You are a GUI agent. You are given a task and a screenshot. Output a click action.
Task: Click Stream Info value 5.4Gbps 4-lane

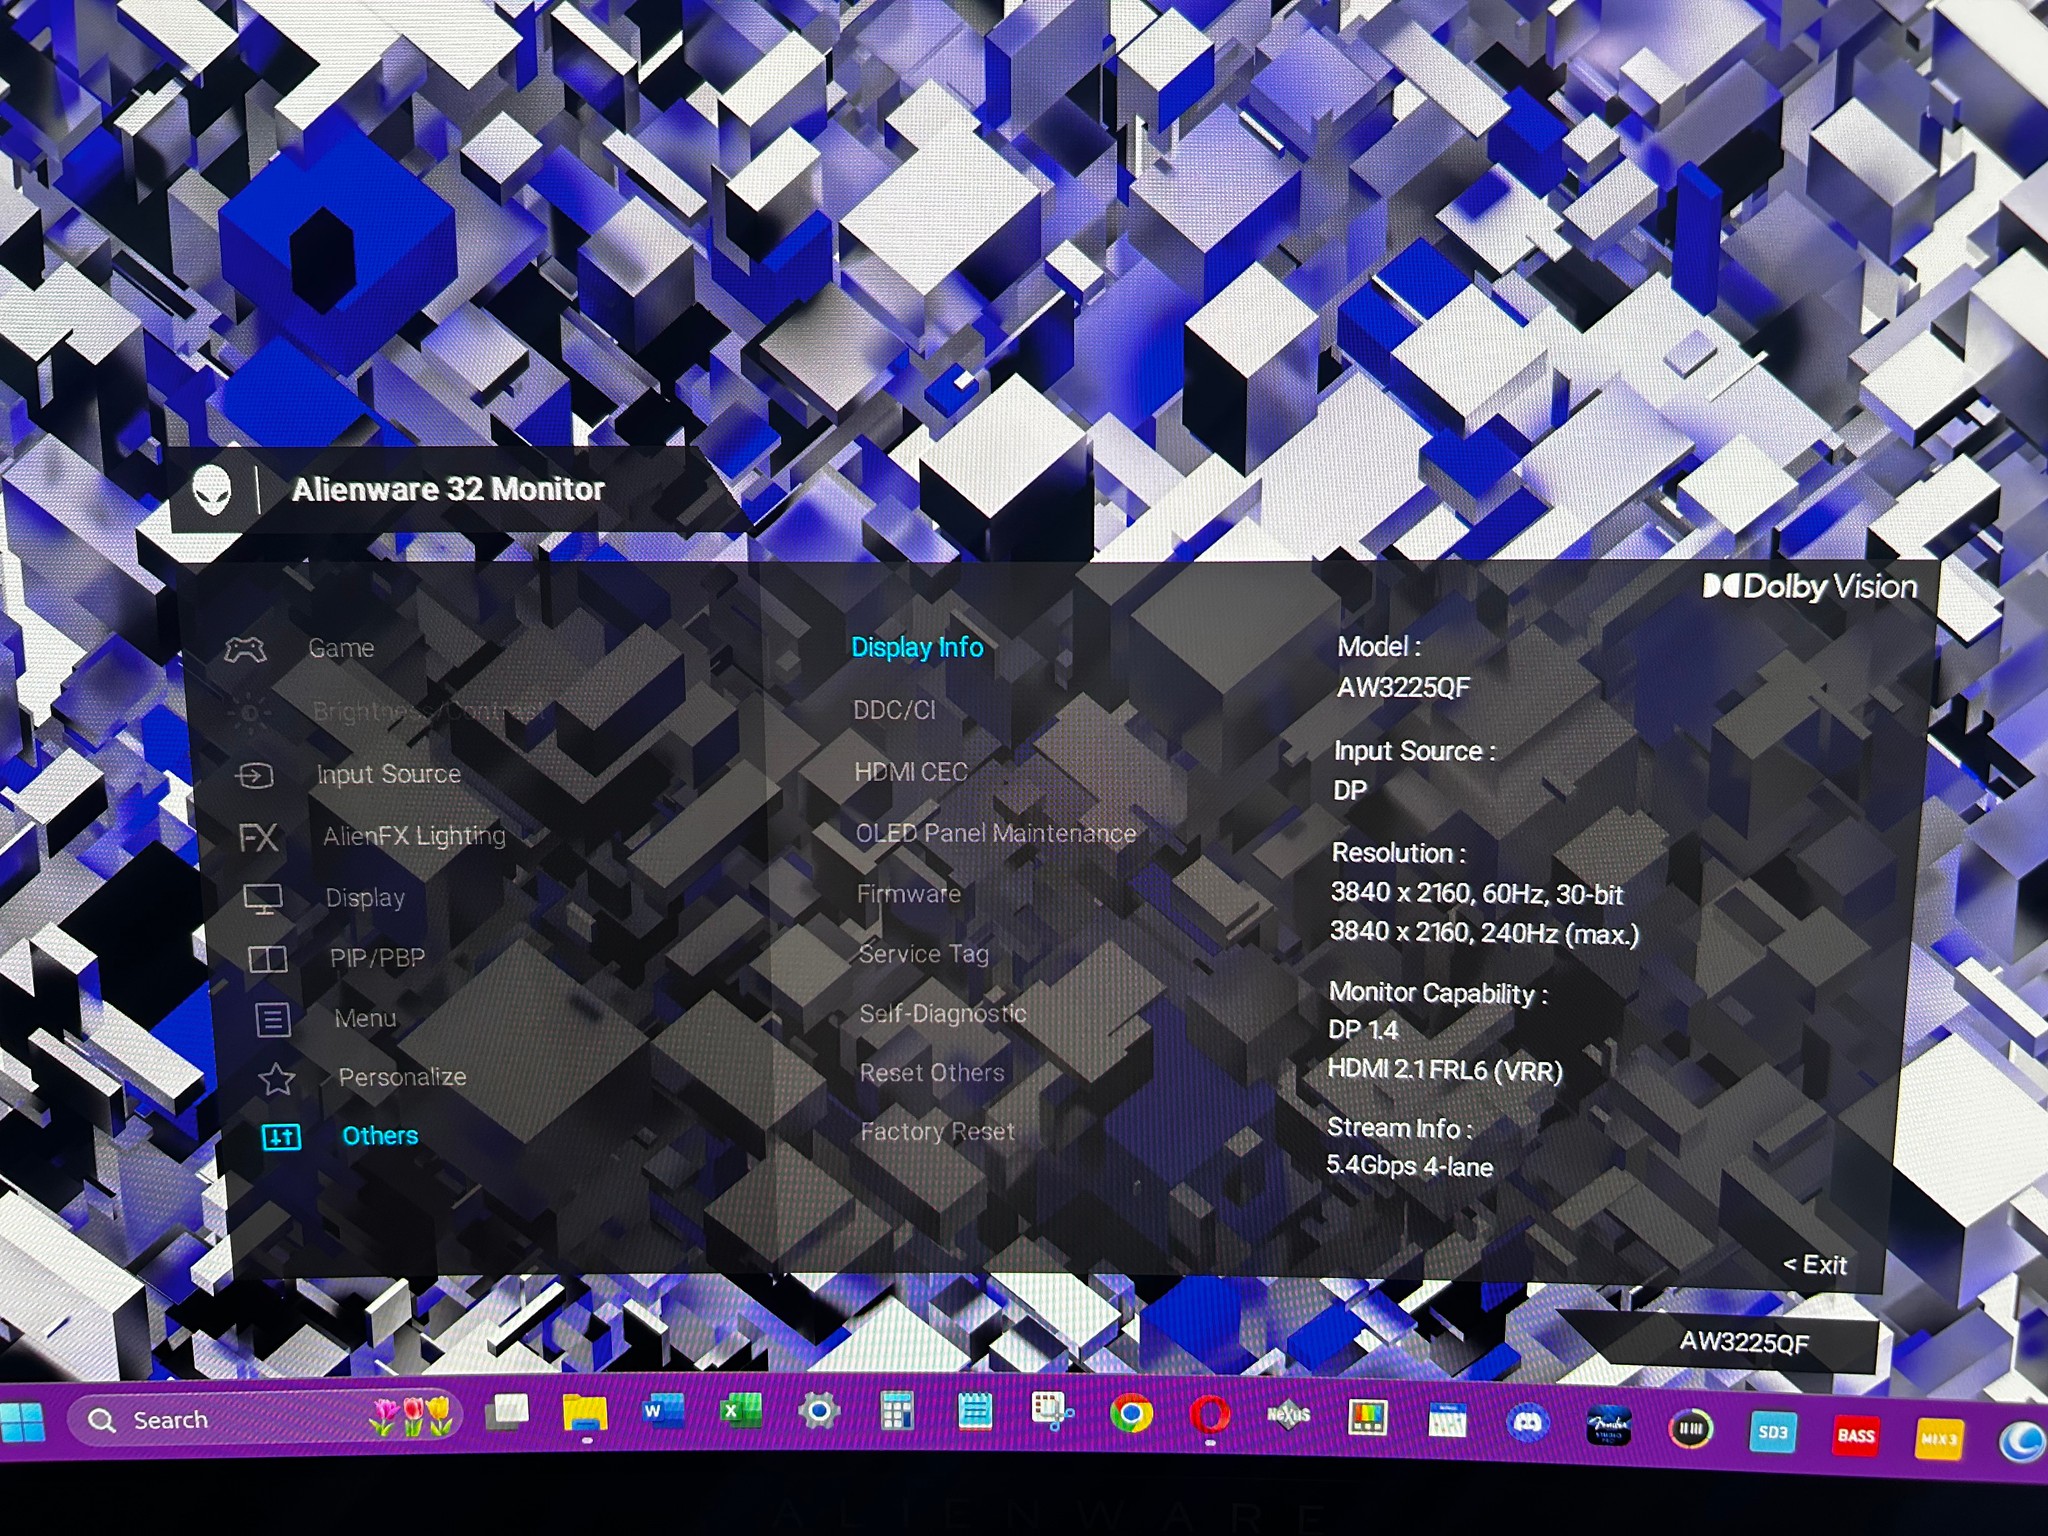[1410, 1166]
